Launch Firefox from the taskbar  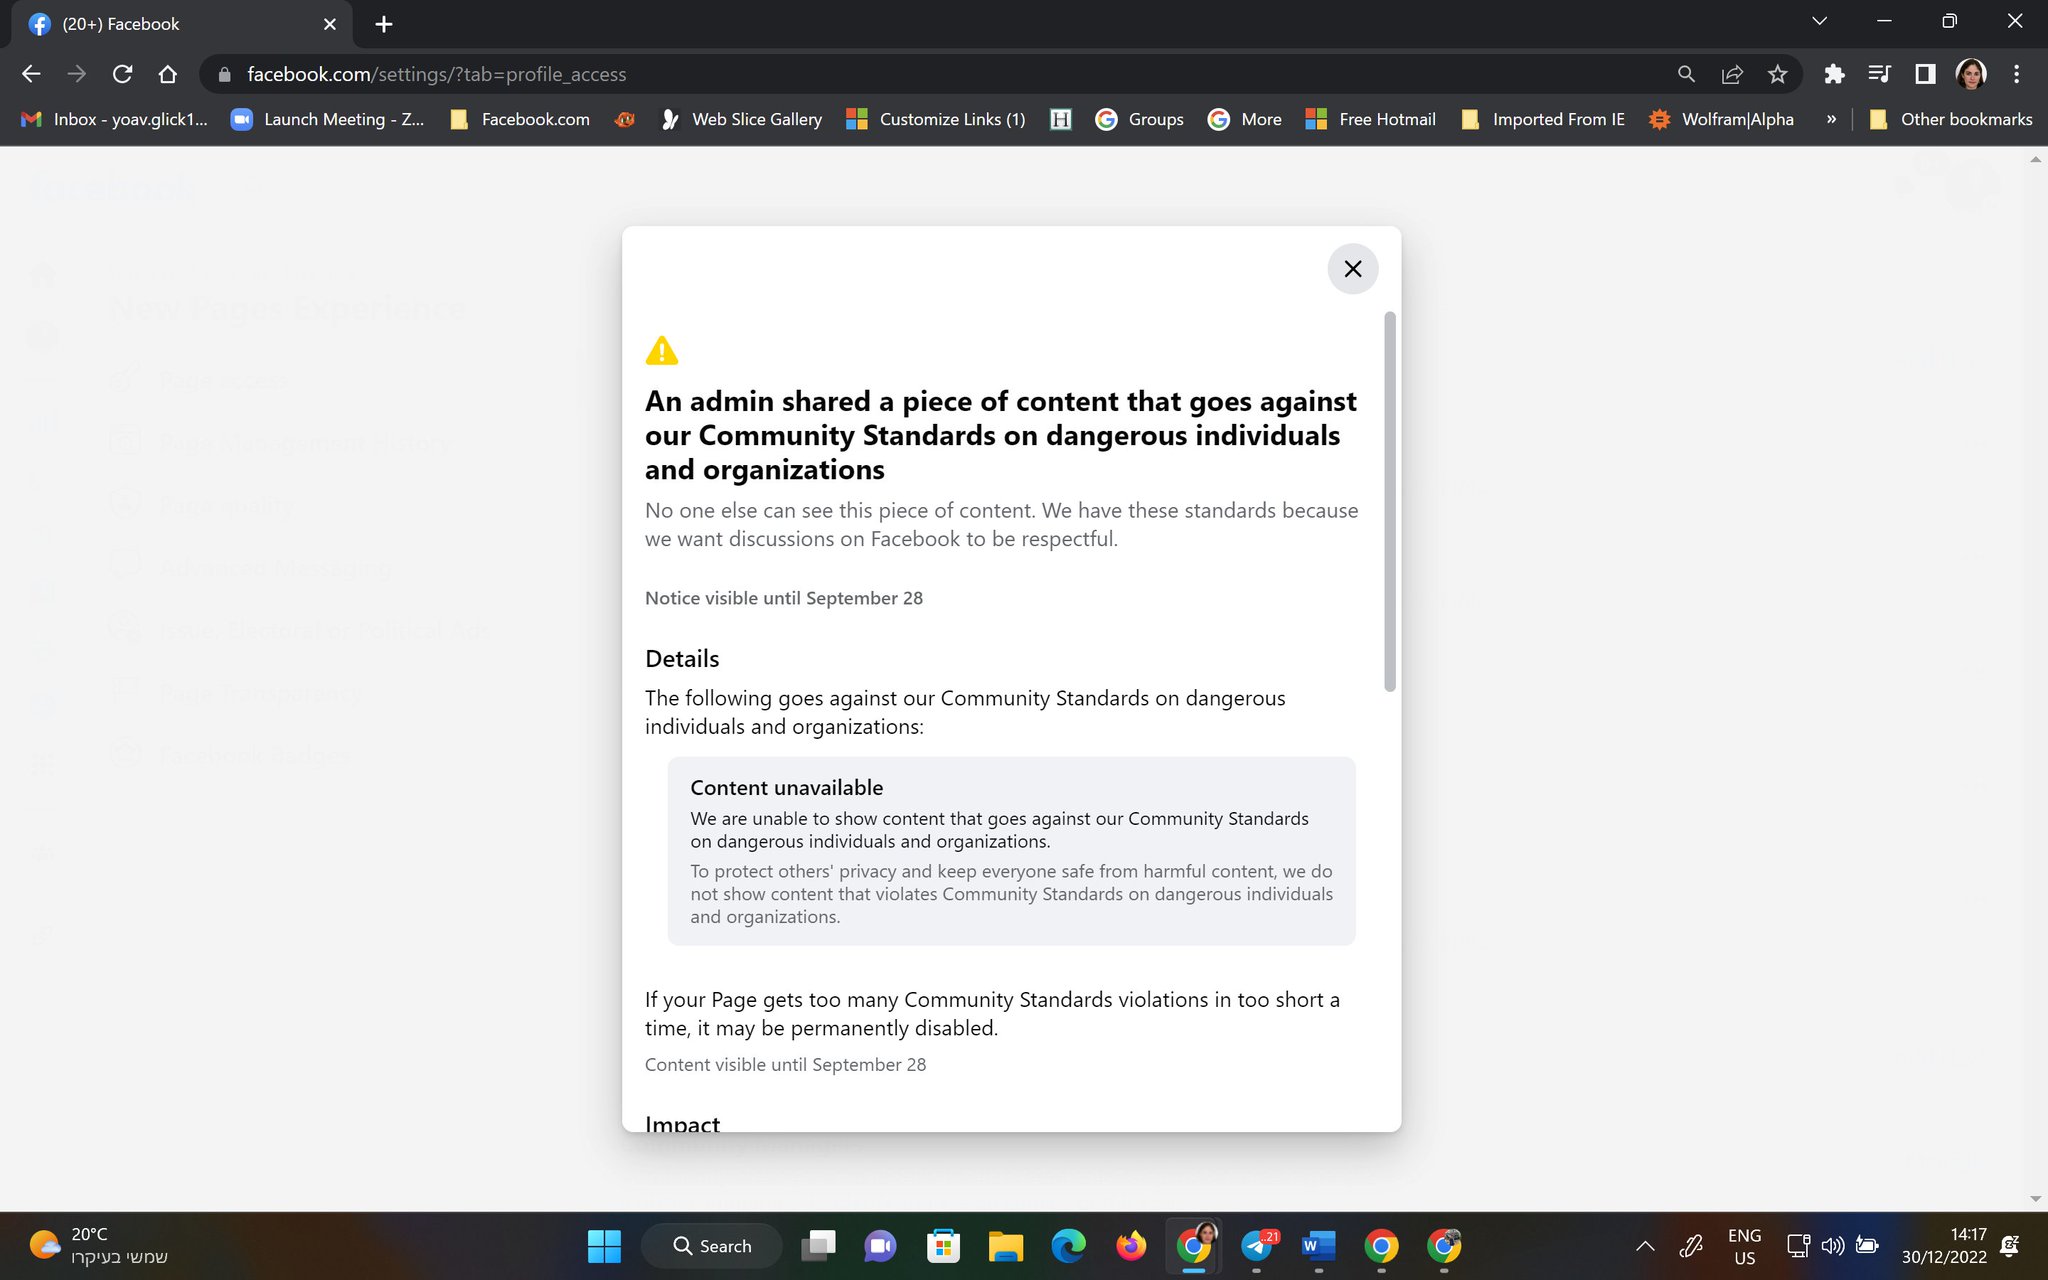point(1131,1246)
